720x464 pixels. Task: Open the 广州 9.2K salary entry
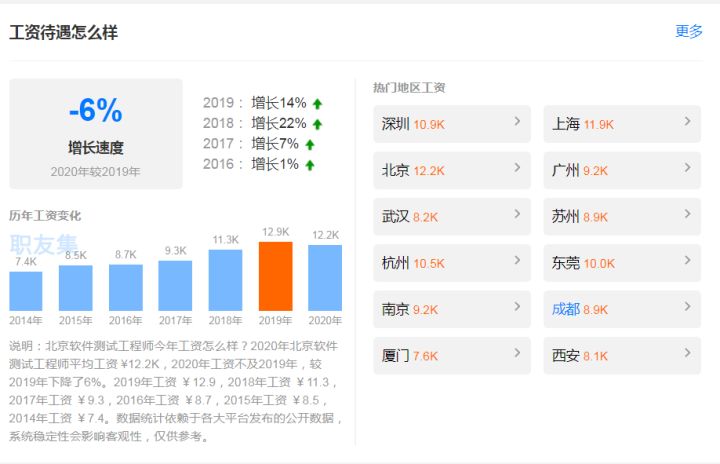click(621, 171)
